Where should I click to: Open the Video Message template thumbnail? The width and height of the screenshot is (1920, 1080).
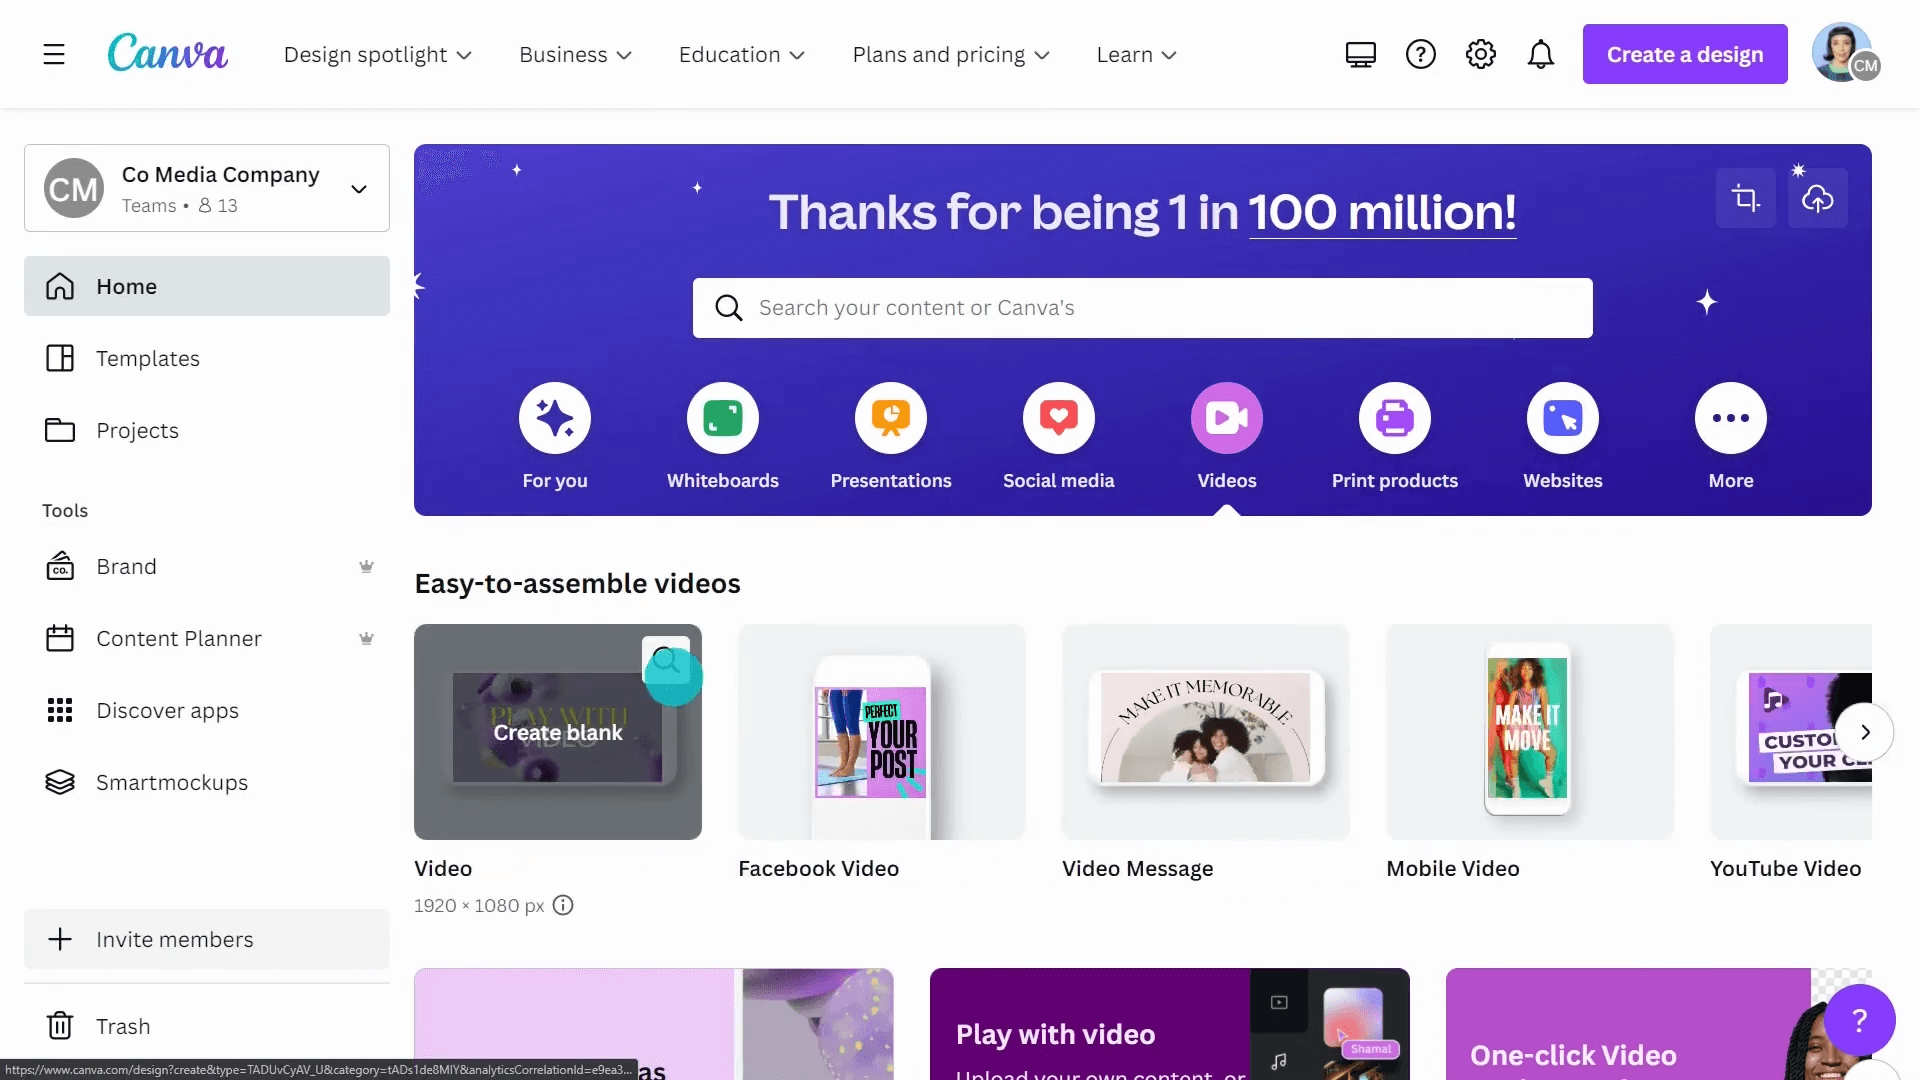coord(1206,732)
